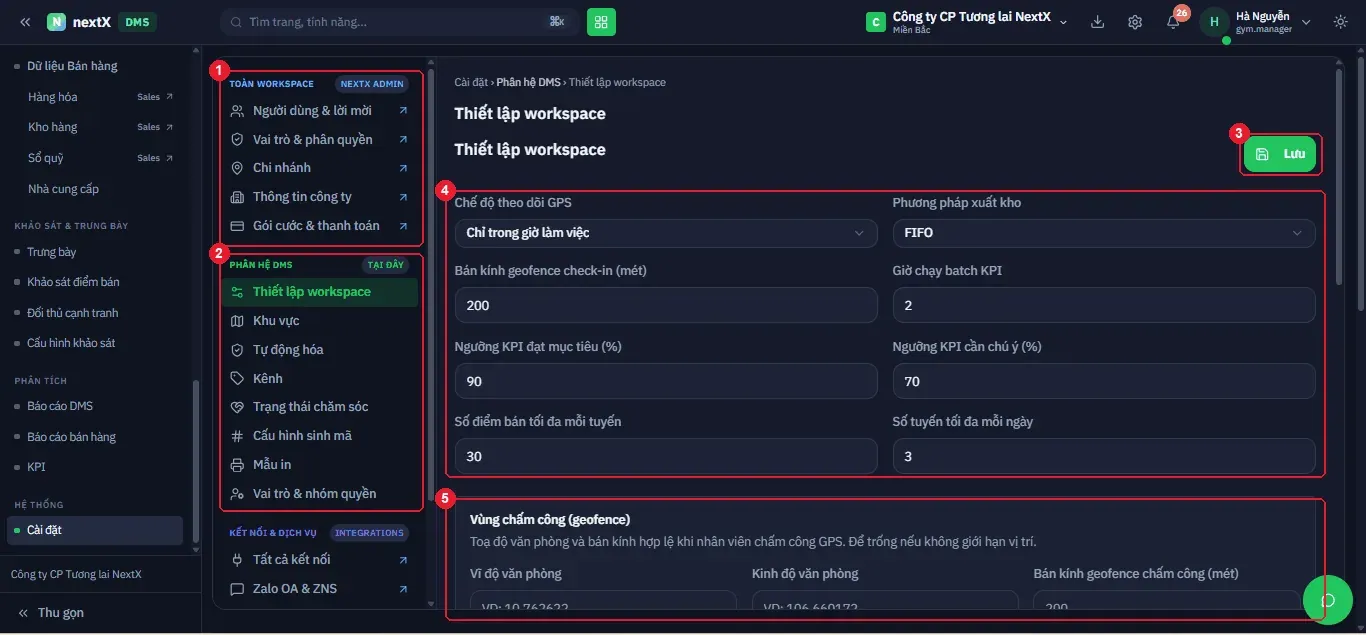1366x635 pixels.
Task: Click the green apps grid icon
Action: (601, 21)
